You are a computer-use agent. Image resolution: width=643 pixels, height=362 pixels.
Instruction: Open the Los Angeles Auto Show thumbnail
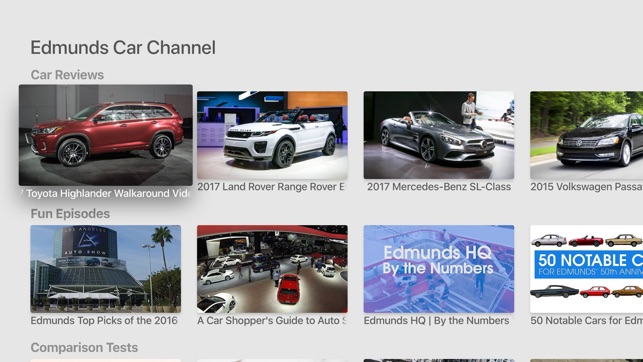(105, 269)
